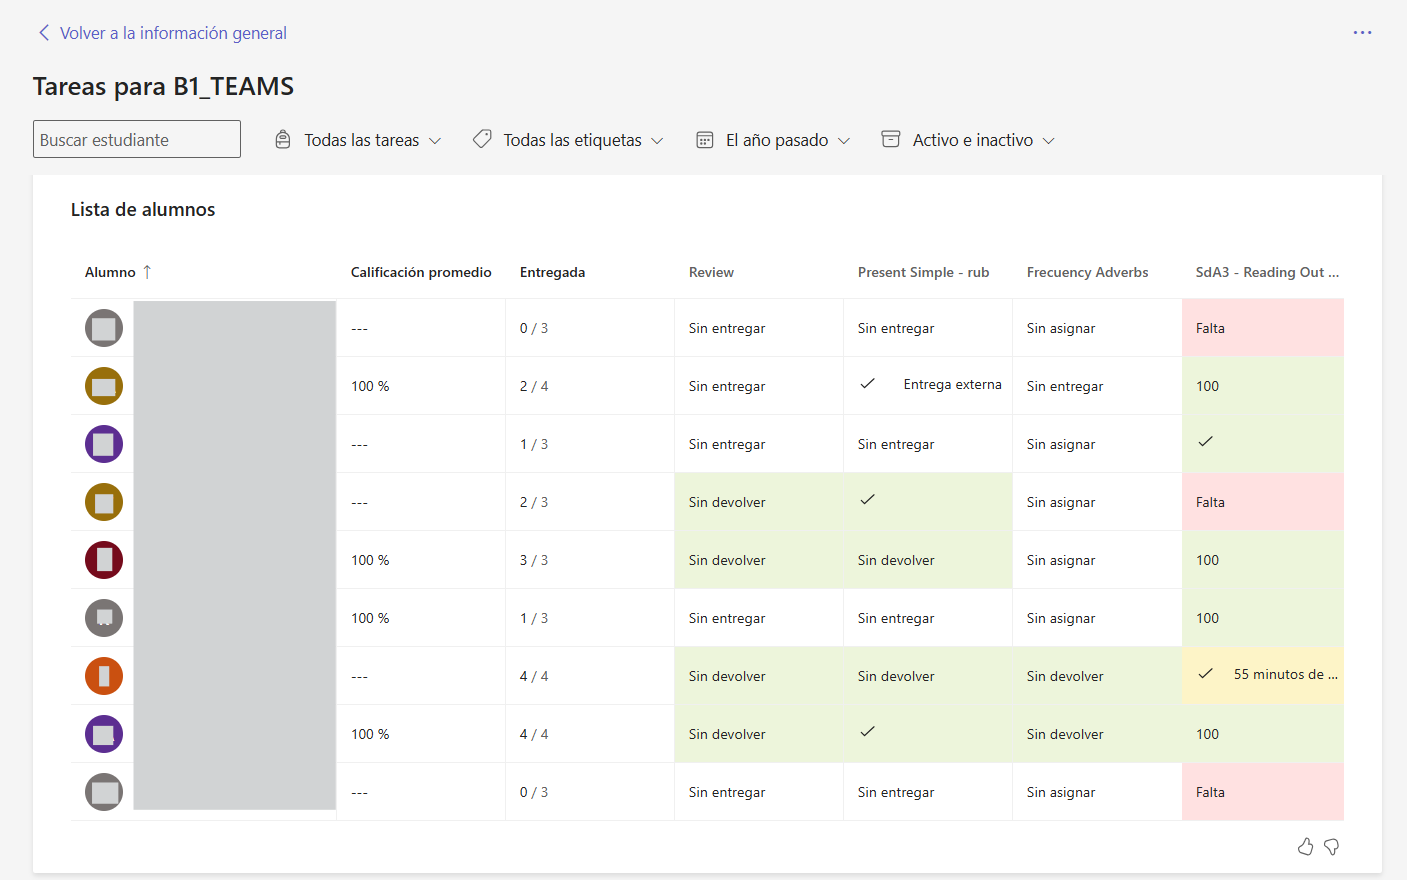The height and width of the screenshot is (880, 1407).
Task: Click the gold avatar in the 2 / 3 row
Action: pos(104,502)
